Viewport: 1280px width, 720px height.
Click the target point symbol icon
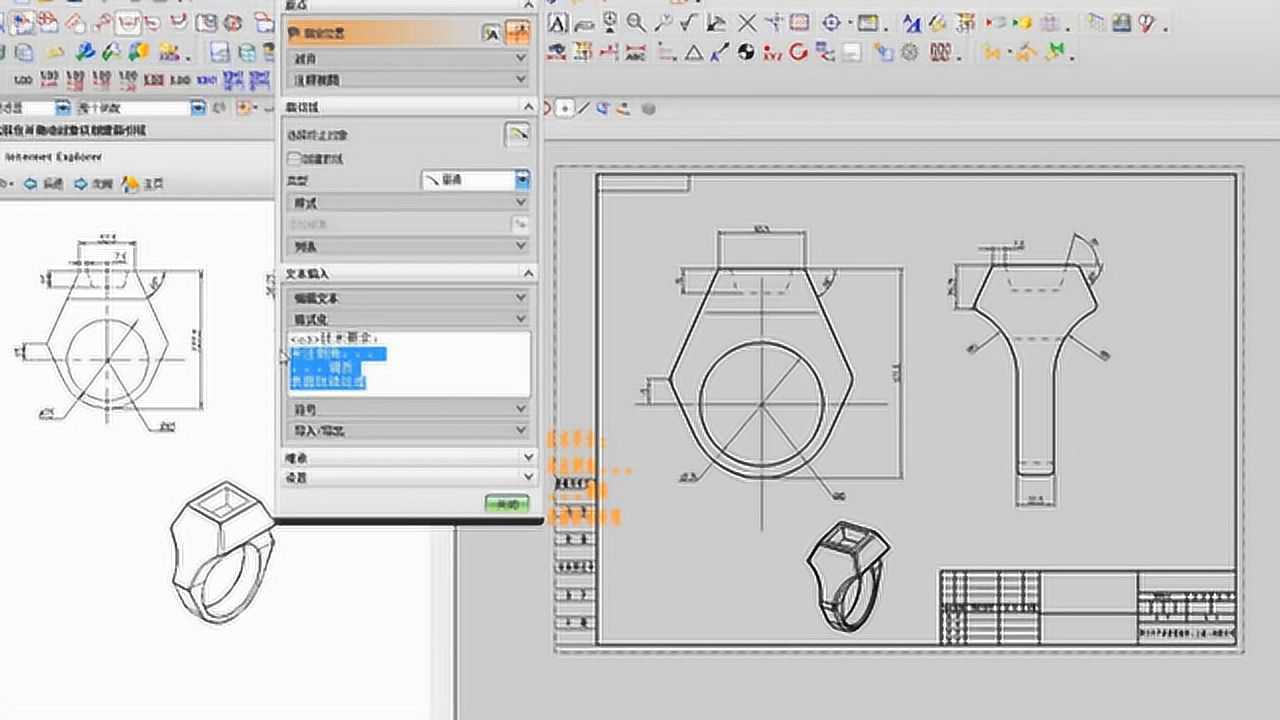pos(831,22)
